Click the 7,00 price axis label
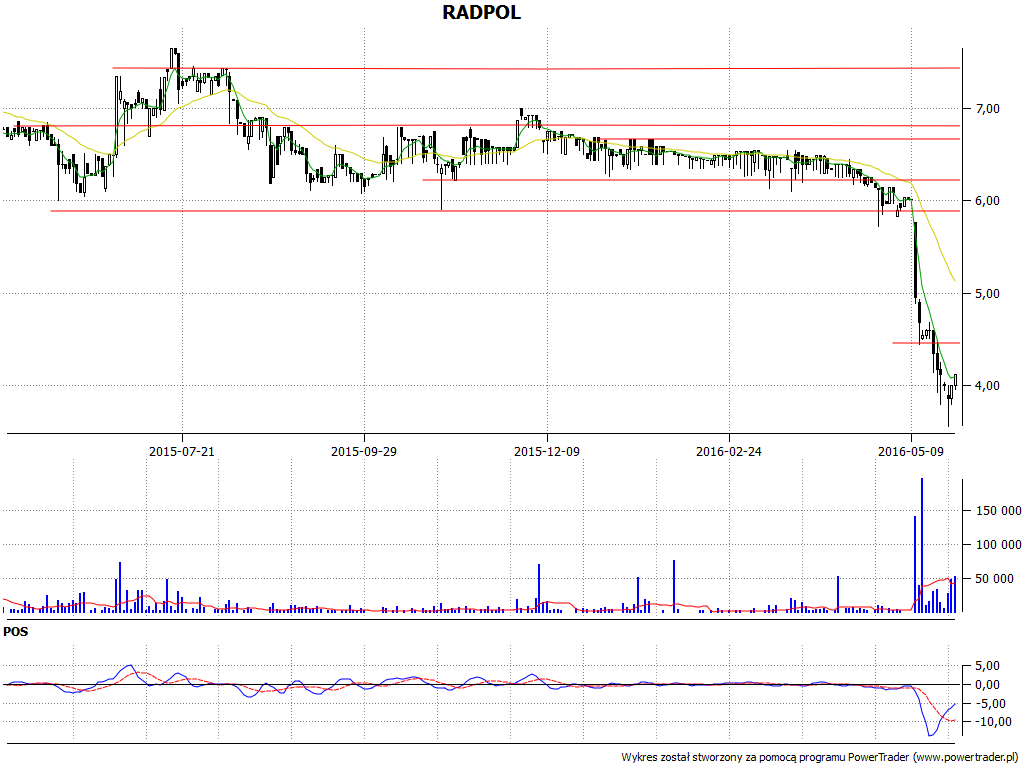The image size is (1024, 768). click(987, 108)
